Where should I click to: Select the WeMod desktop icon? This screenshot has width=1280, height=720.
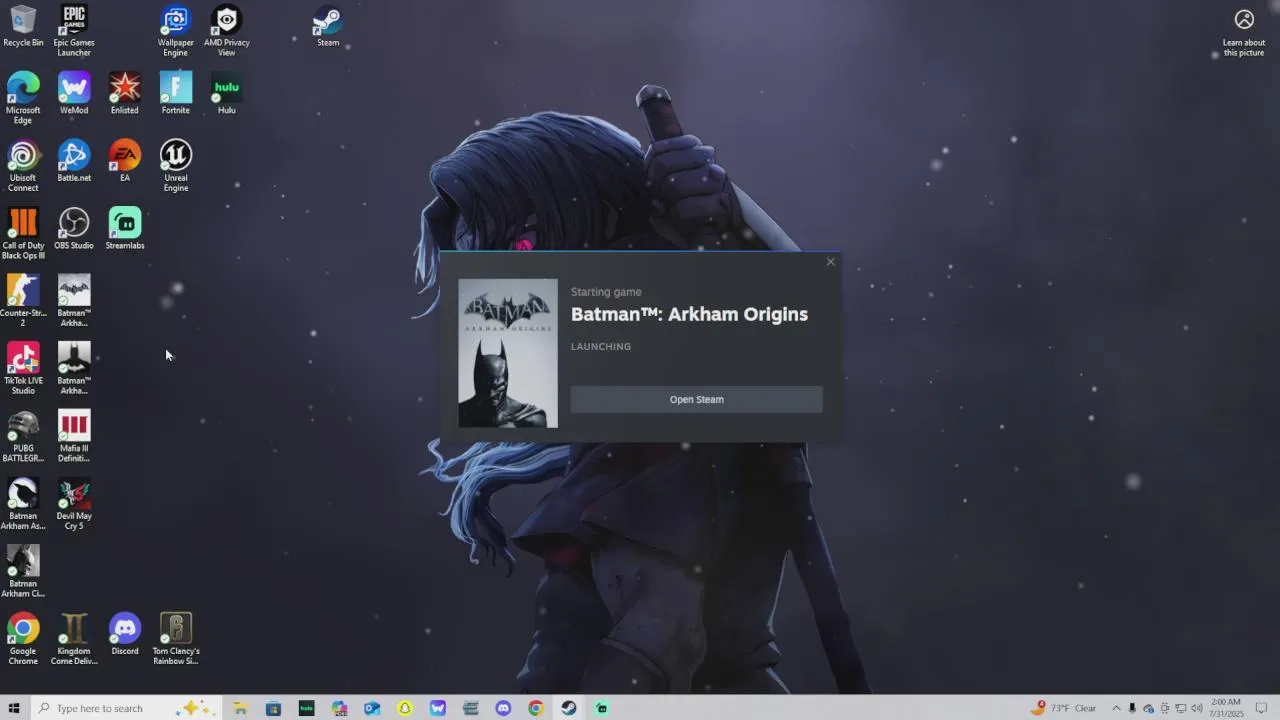click(x=74, y=93)
